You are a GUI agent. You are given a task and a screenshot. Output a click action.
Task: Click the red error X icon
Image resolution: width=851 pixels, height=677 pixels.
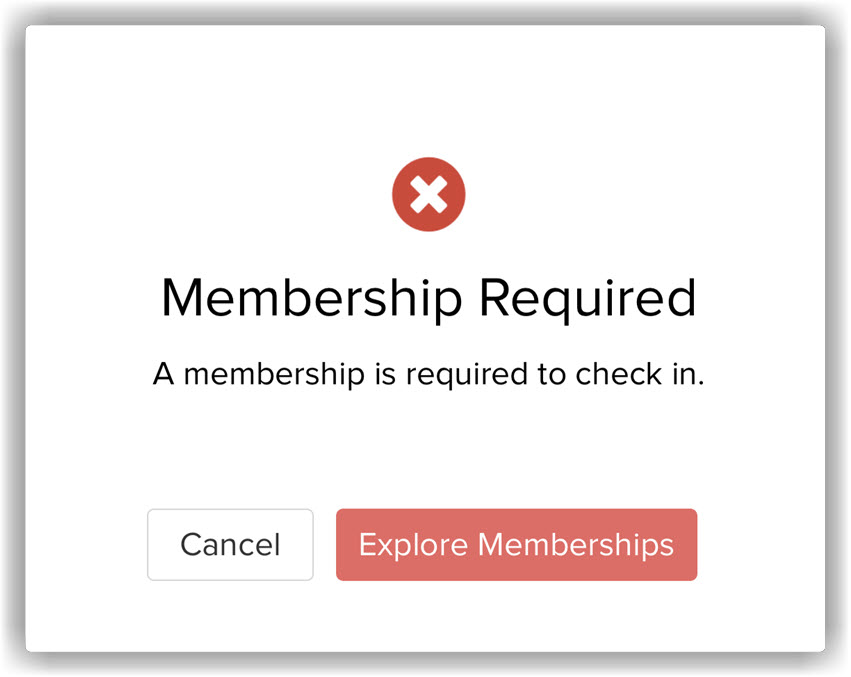[x=429, y=194]
